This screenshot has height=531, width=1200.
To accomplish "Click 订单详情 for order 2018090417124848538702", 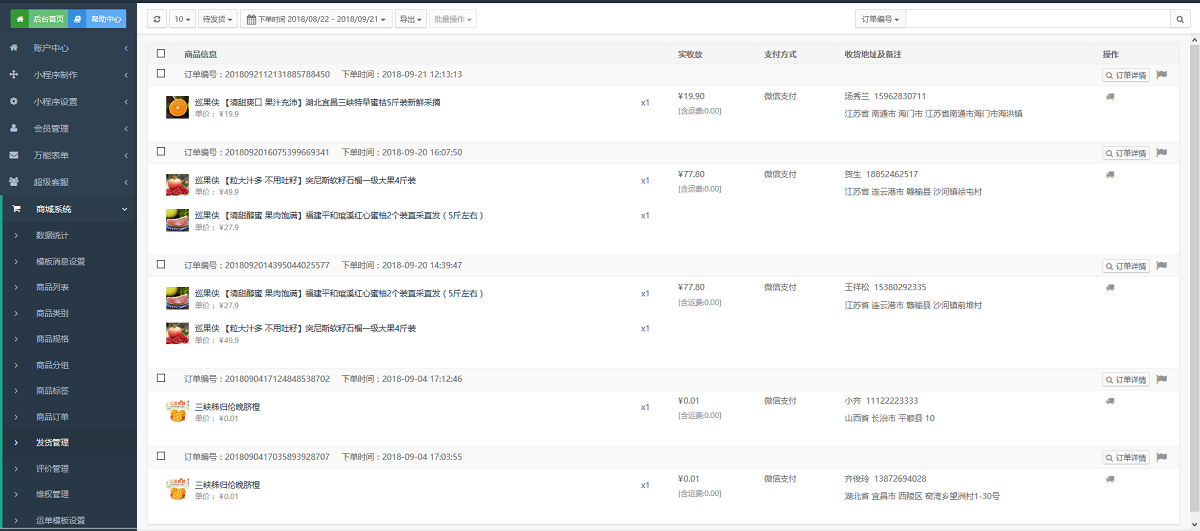I will point(1126,379).
